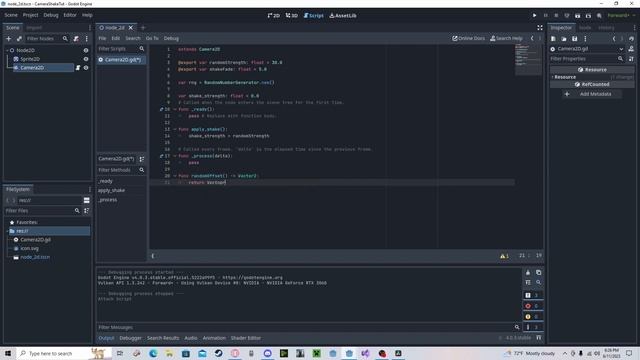Open the script editor Go To menu
This screenshot has height=360, width=640.
coord(152,38)
